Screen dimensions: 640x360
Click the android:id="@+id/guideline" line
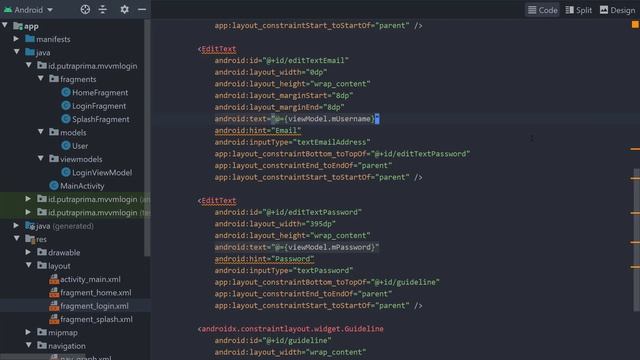pyautogui.click(x=273, y=340)
